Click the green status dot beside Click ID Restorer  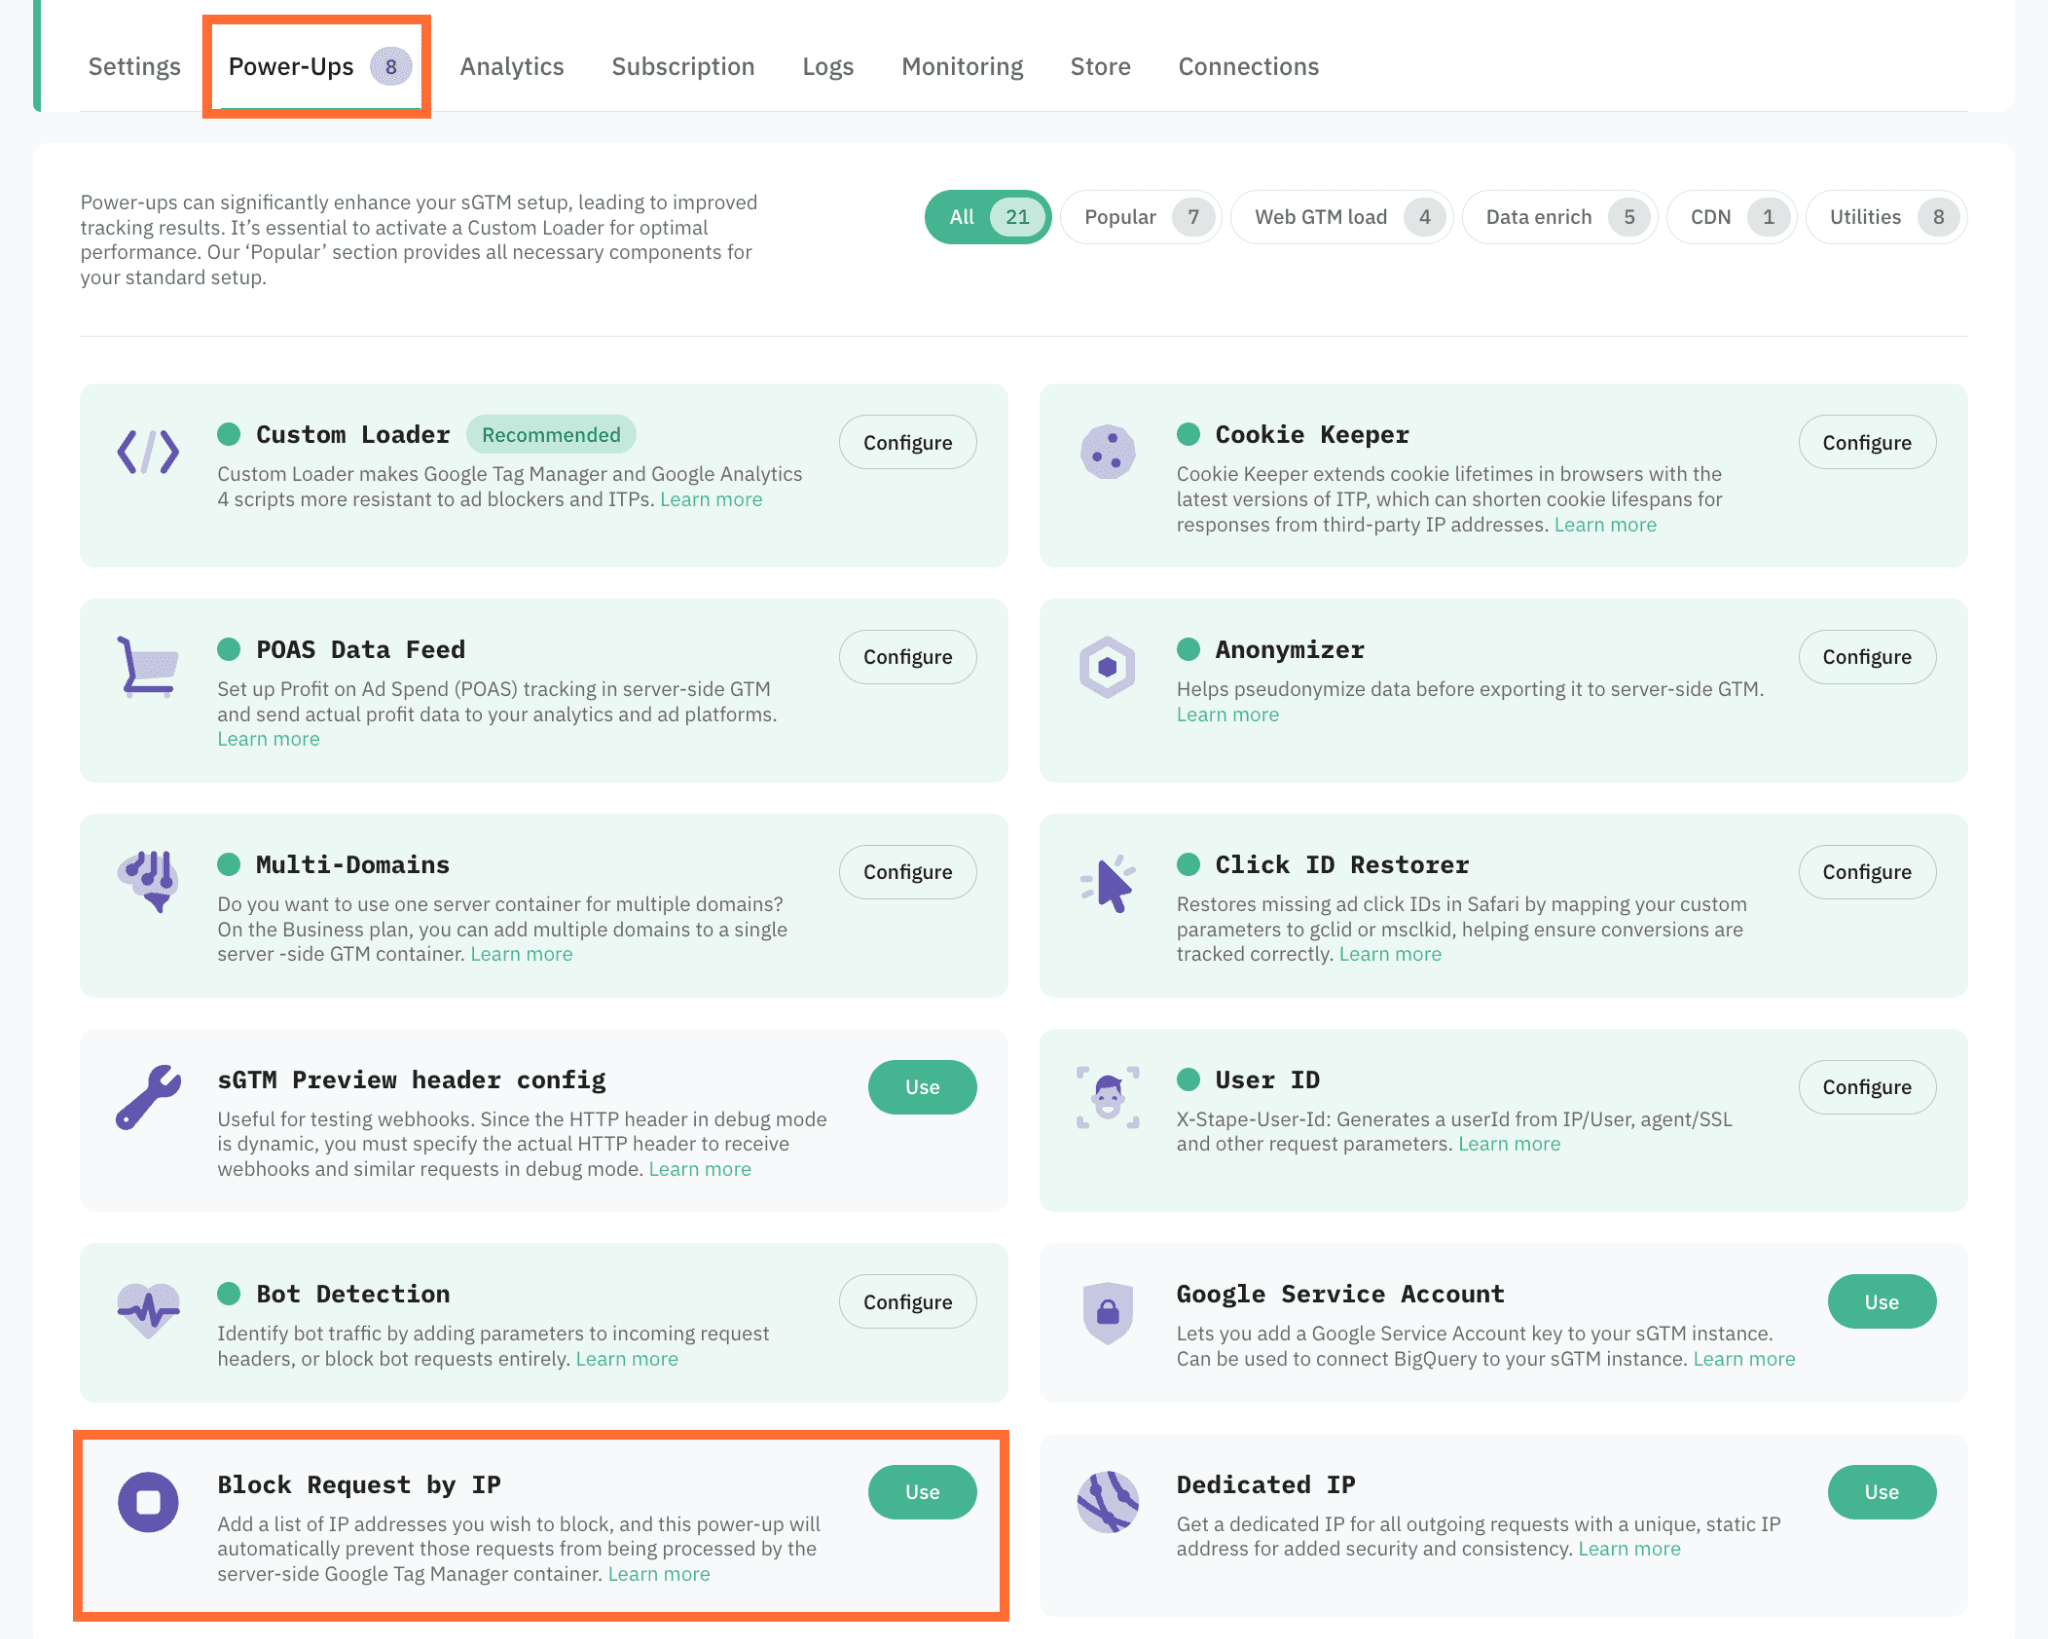pos(1188,864)
